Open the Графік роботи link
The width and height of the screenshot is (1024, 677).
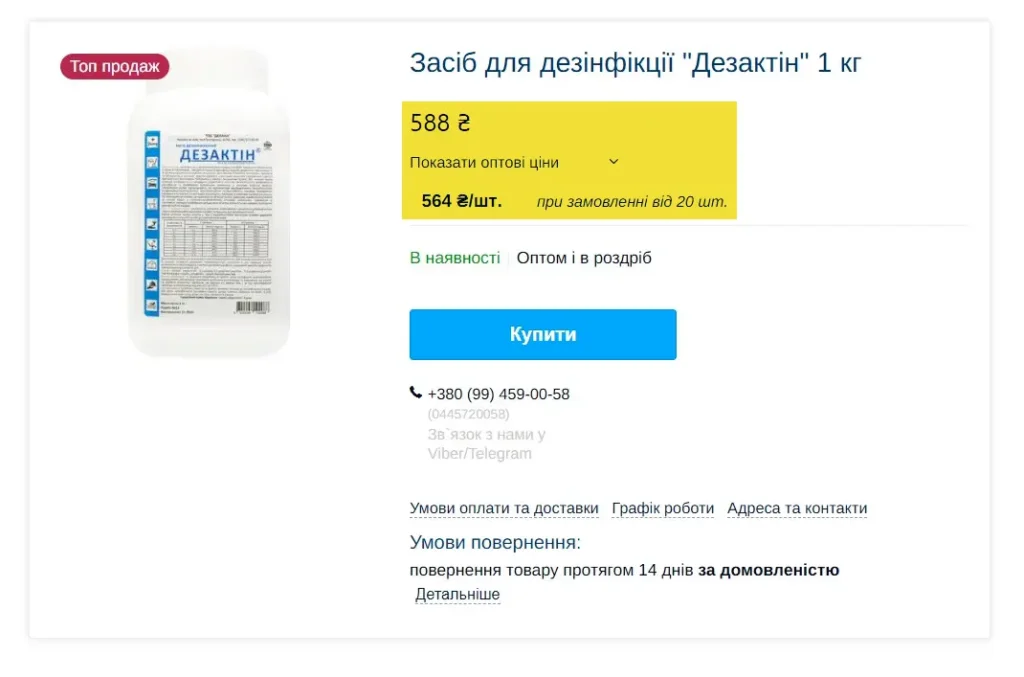coord(662,508)
